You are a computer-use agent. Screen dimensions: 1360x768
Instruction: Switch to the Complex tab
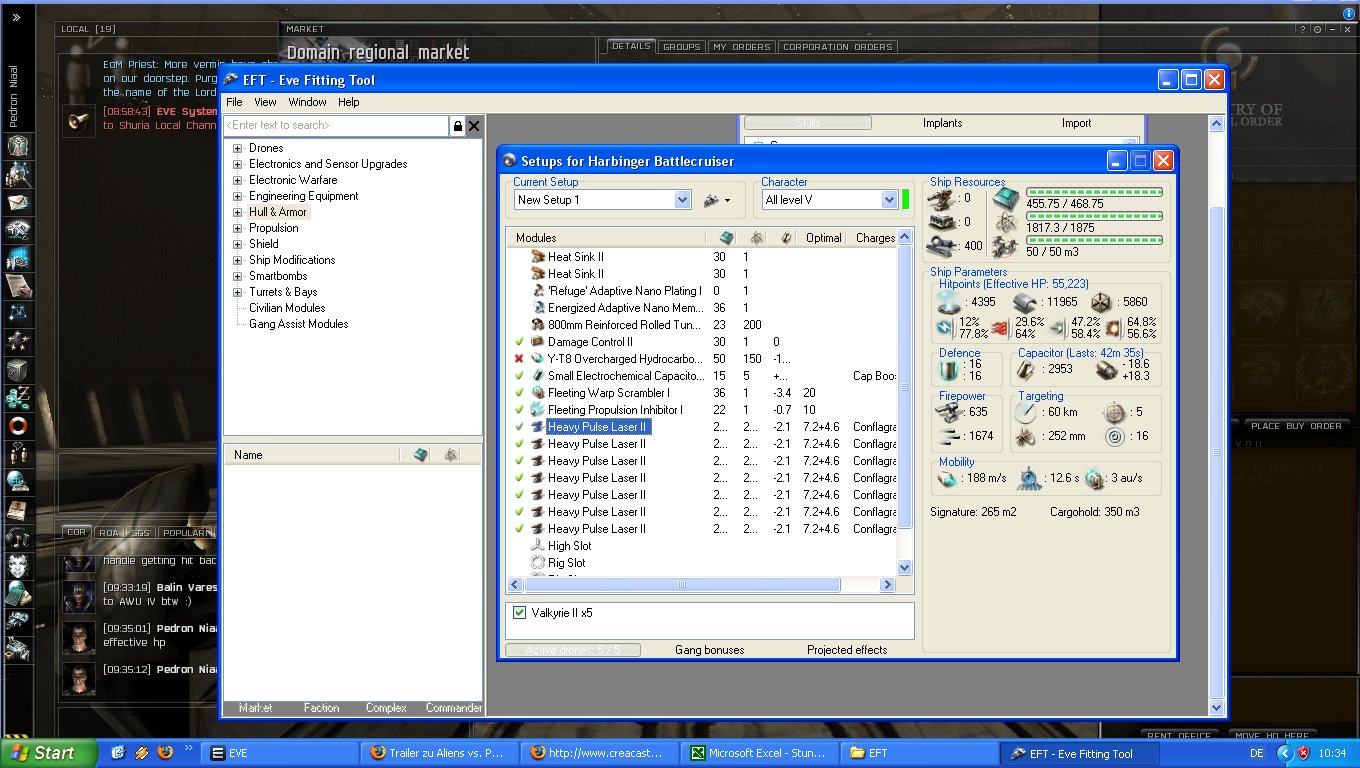point(386,708)
